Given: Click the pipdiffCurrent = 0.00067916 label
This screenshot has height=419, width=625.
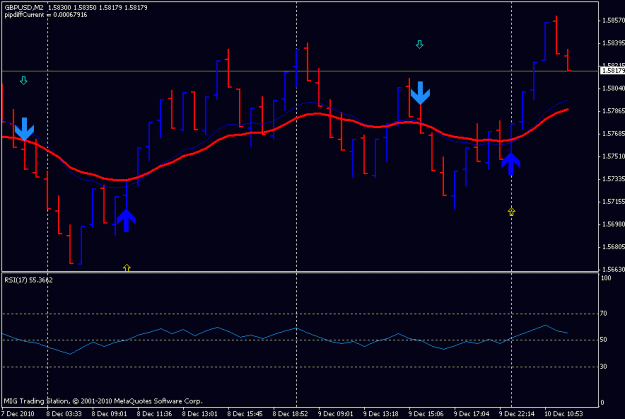Looking at the screenshot, I should point(46,15).
